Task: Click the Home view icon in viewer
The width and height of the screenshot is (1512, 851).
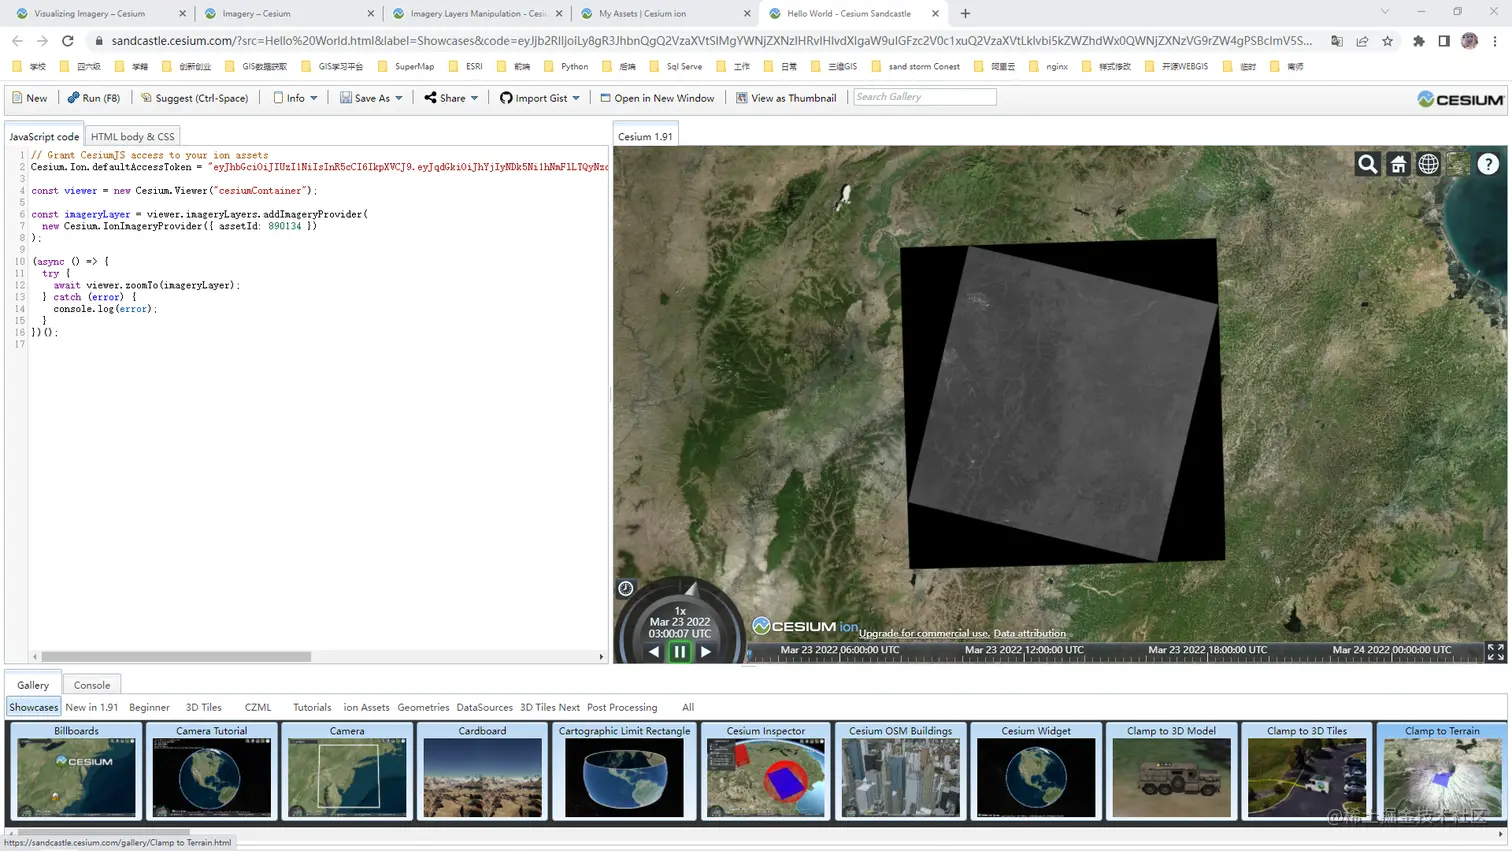Action: (x=1398, y=164)
